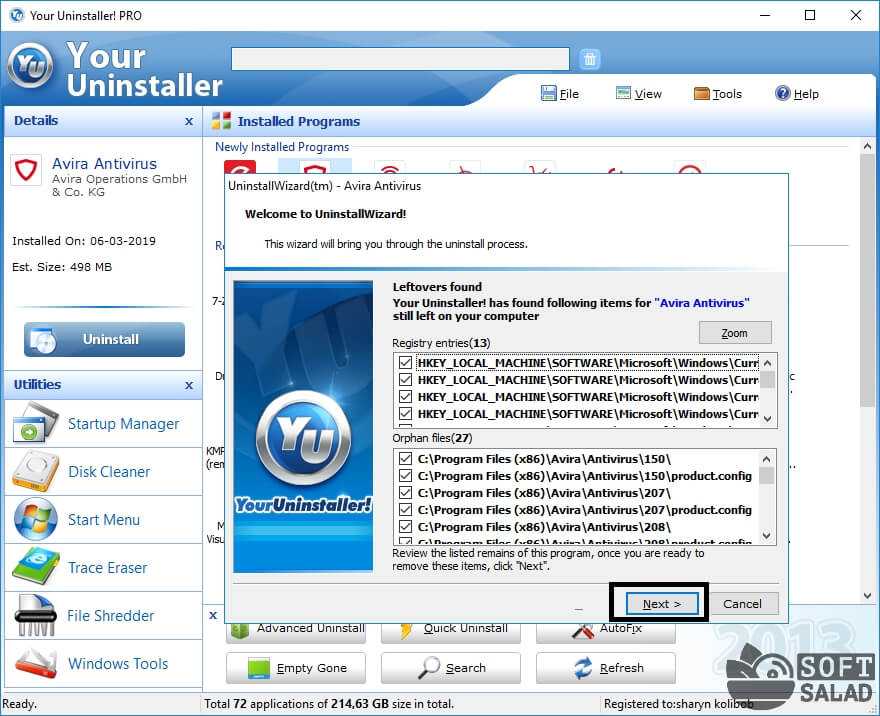Open the Startup Manager utility icon

[x=36, y=424]
